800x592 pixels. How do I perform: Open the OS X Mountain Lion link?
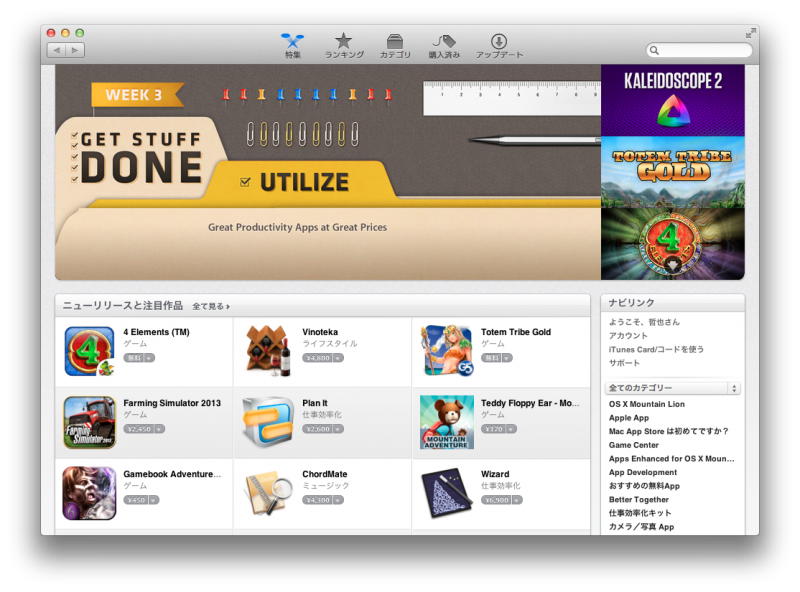point(646,404)
